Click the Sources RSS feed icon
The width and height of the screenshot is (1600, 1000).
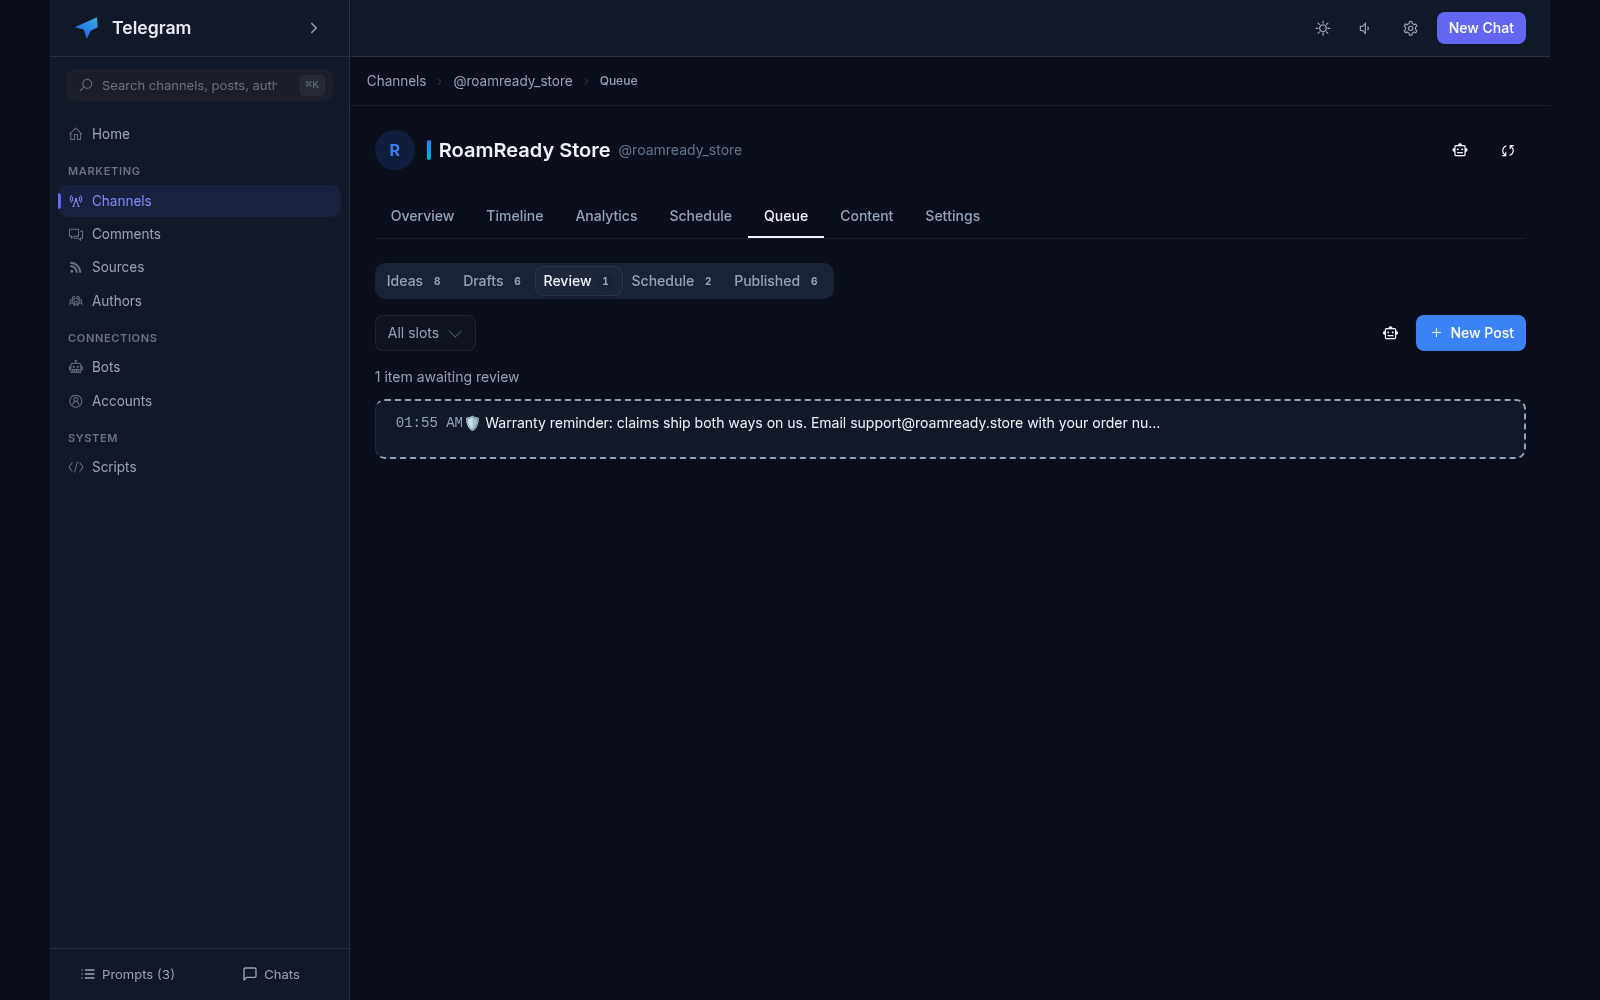[76, 267]
